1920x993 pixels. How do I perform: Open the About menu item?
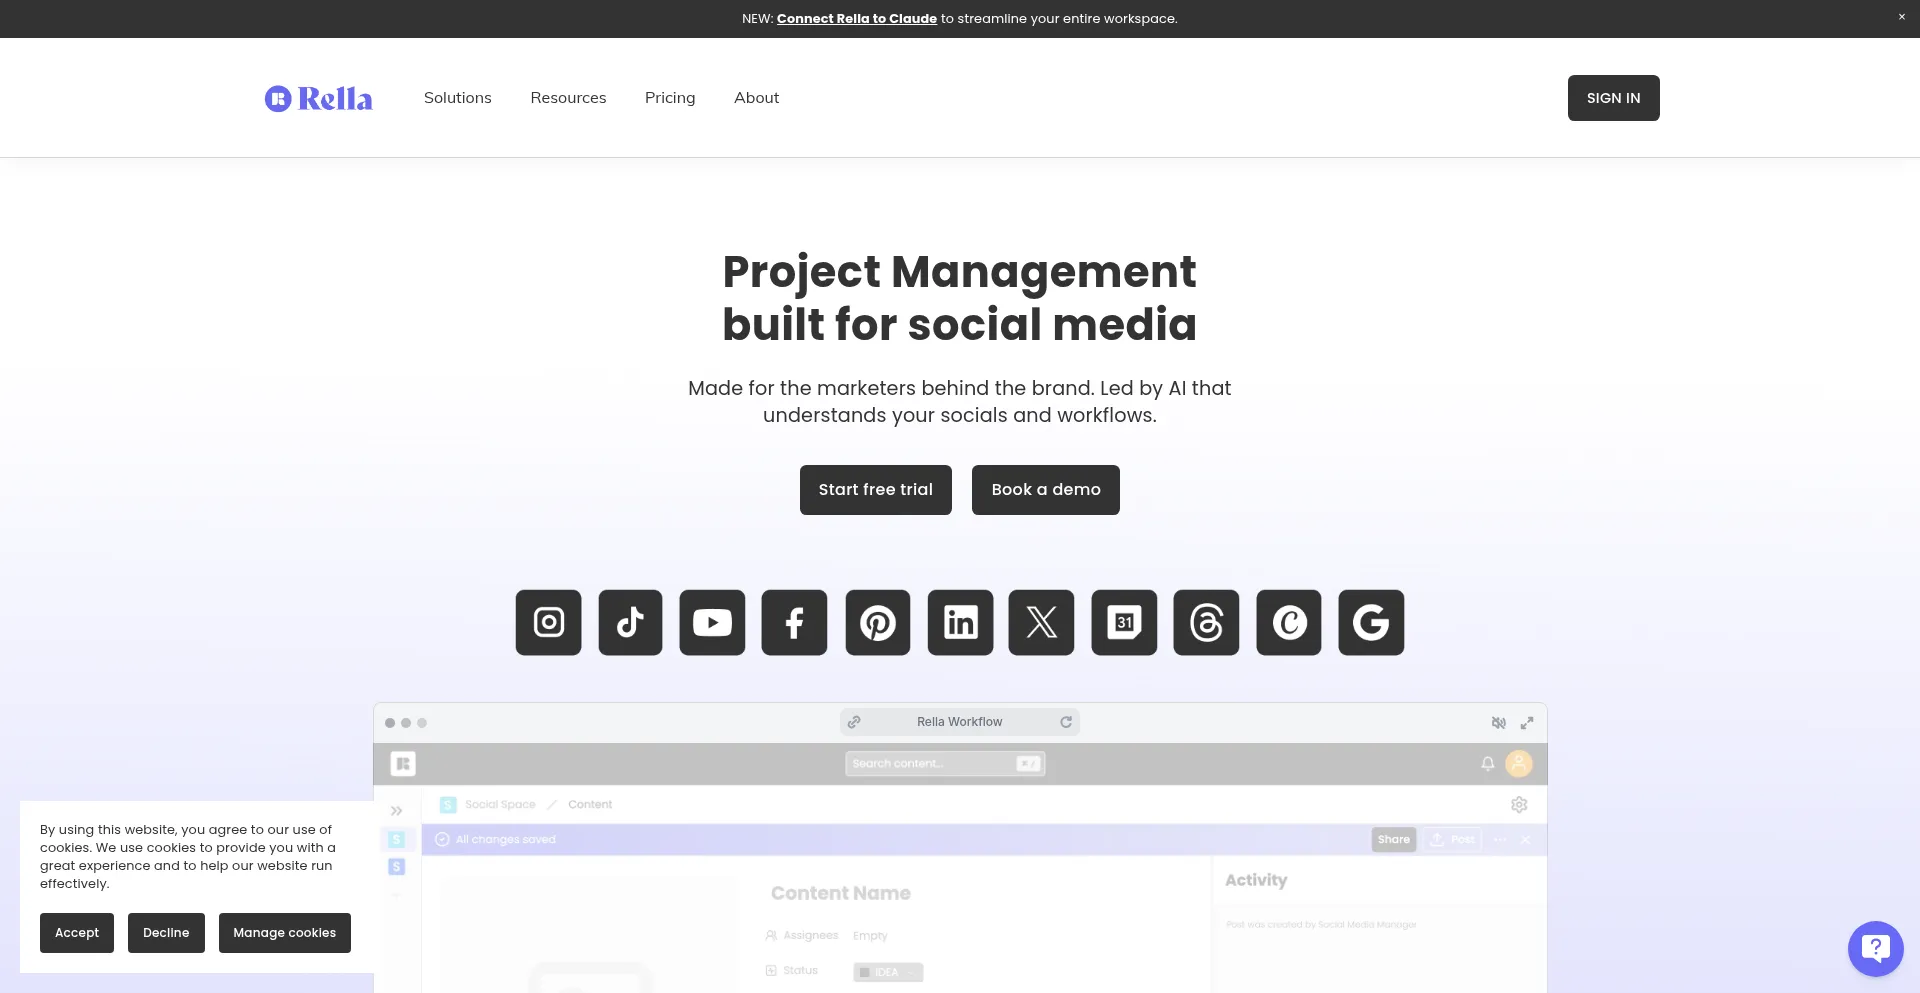coord(756,98)
